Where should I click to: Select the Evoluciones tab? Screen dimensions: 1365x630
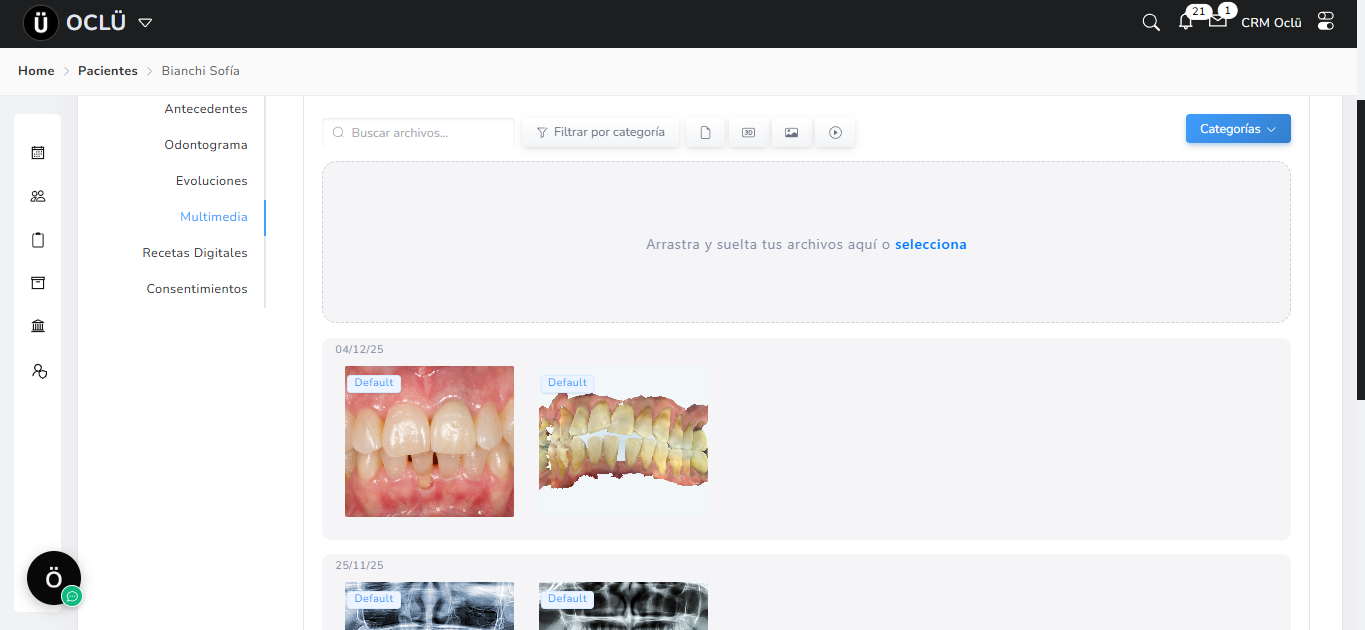pyautogui.click(x=212, y=181)
